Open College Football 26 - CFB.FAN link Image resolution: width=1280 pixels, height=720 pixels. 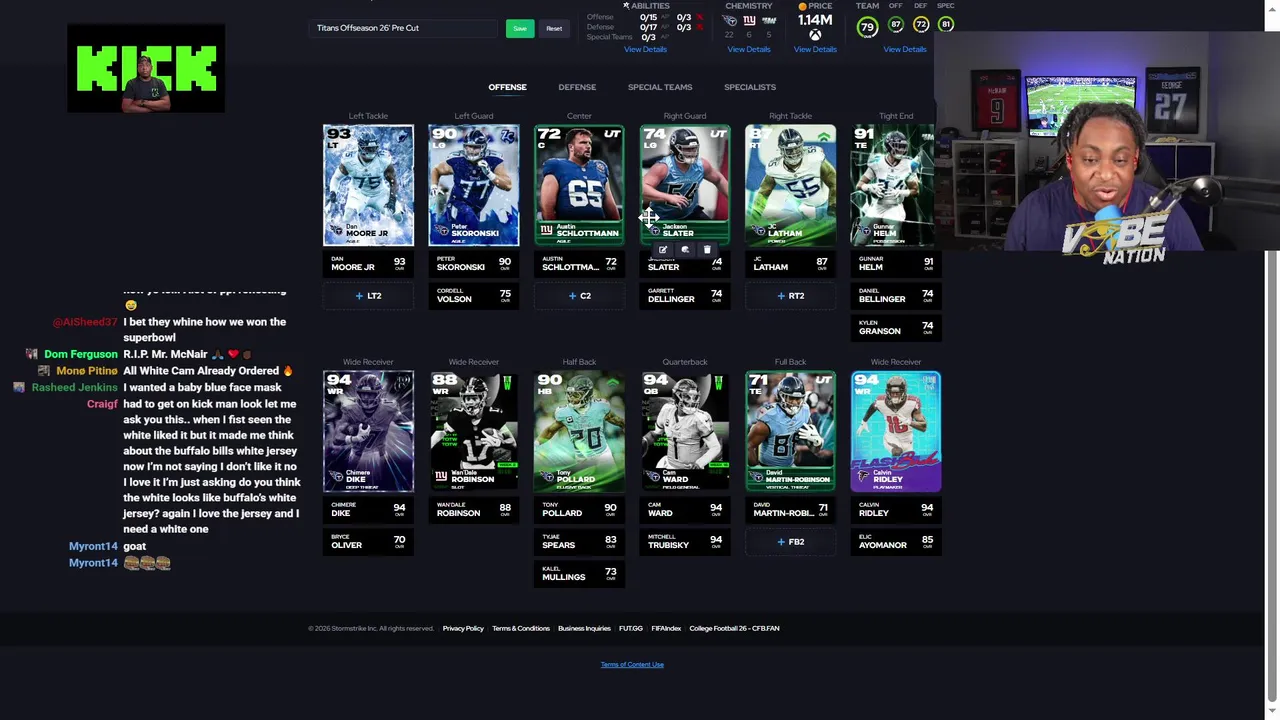click(x=734, y=628)
